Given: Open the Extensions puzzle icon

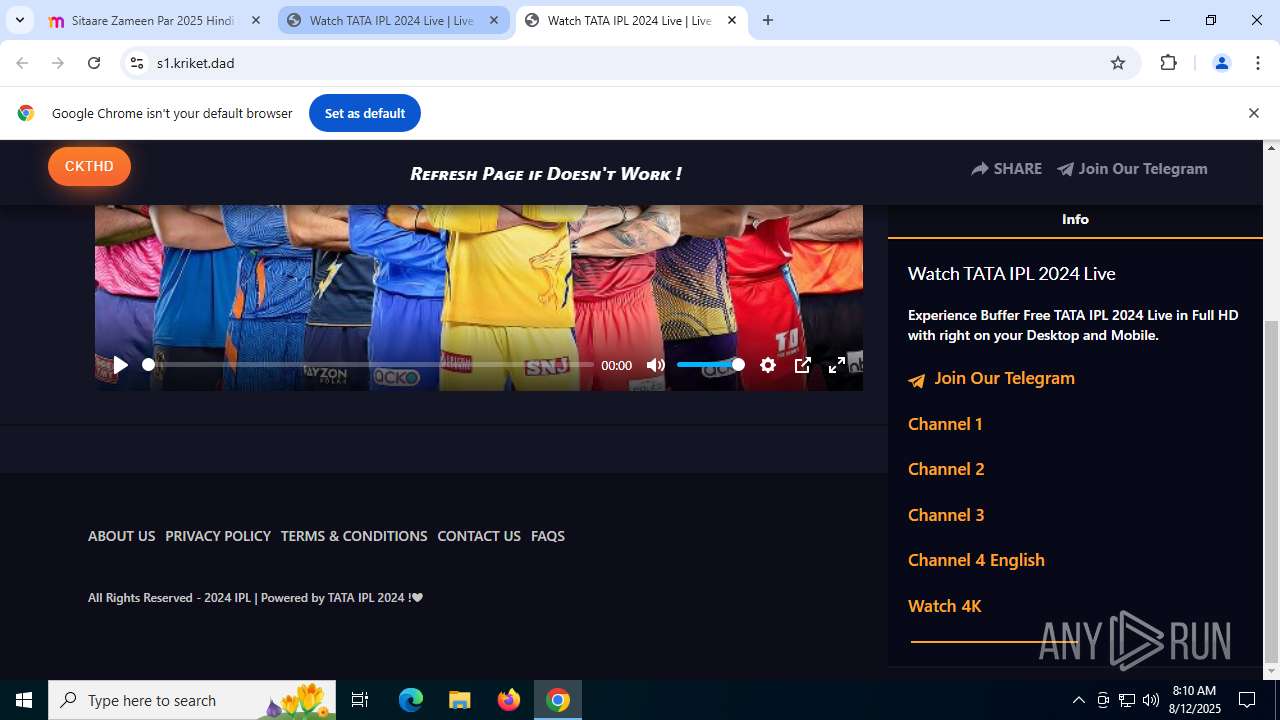Looking at the screenshot, I should pyautogui.click(x=1168, y=63).
